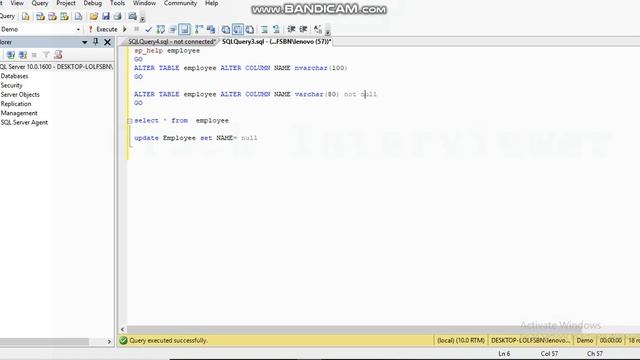Click 'Query executed successfully.' status text

[x=168, y=340]
